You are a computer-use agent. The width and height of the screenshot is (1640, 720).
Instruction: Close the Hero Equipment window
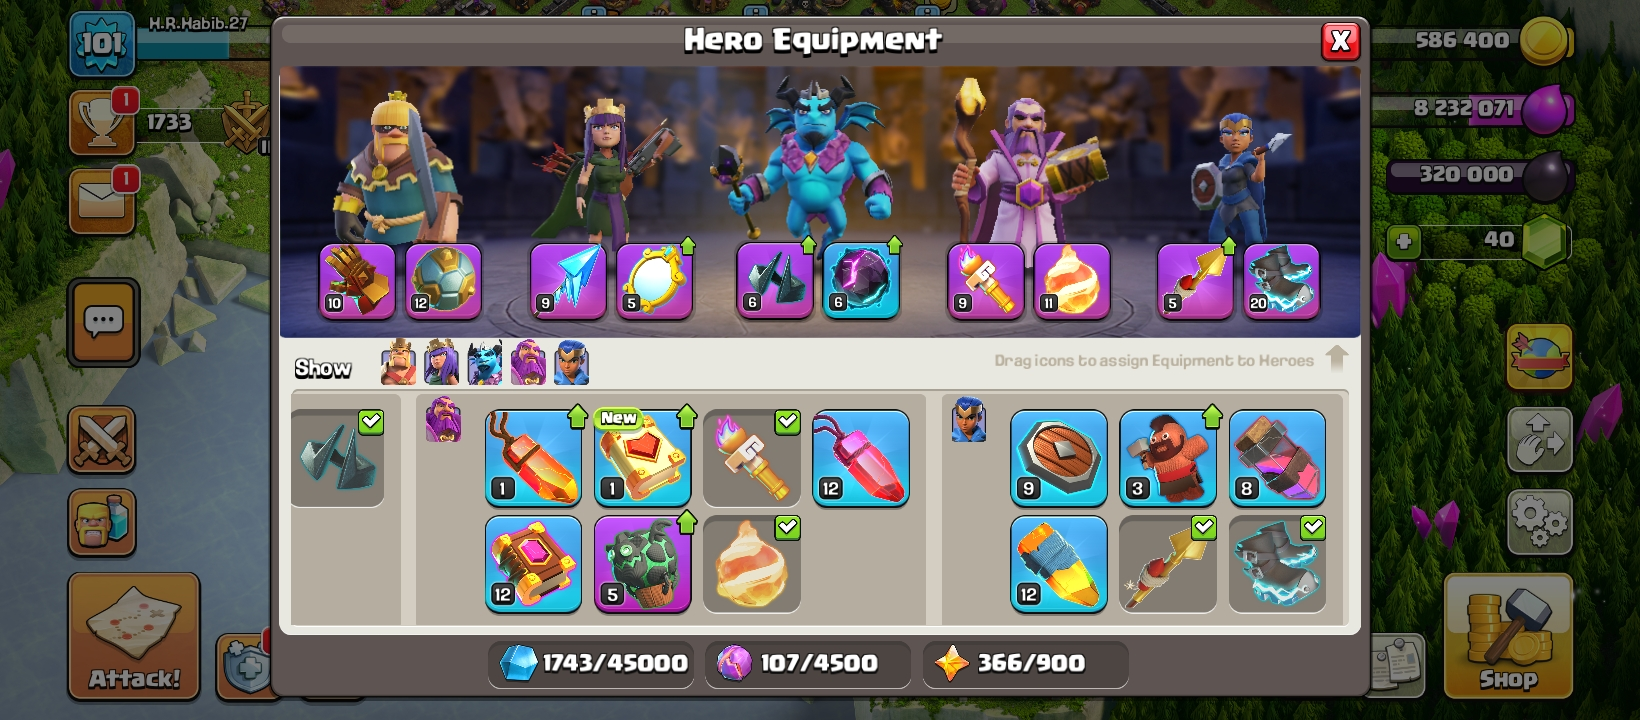click(x=1340, y=41)
